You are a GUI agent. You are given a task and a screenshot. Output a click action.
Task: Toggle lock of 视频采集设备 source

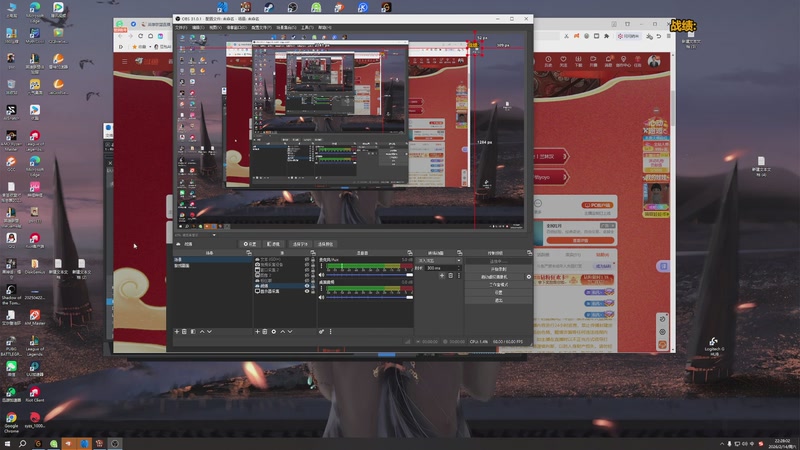click(313, 264)
